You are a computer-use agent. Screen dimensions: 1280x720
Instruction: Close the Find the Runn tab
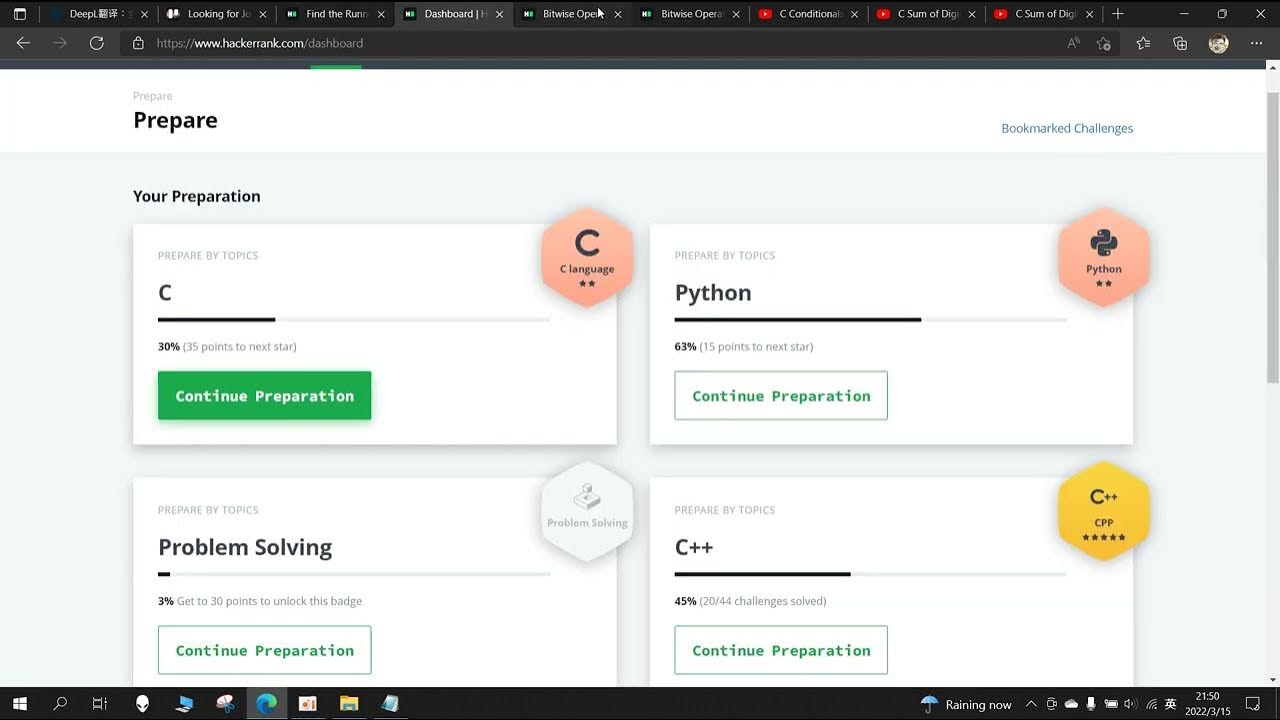click(381, 14)
